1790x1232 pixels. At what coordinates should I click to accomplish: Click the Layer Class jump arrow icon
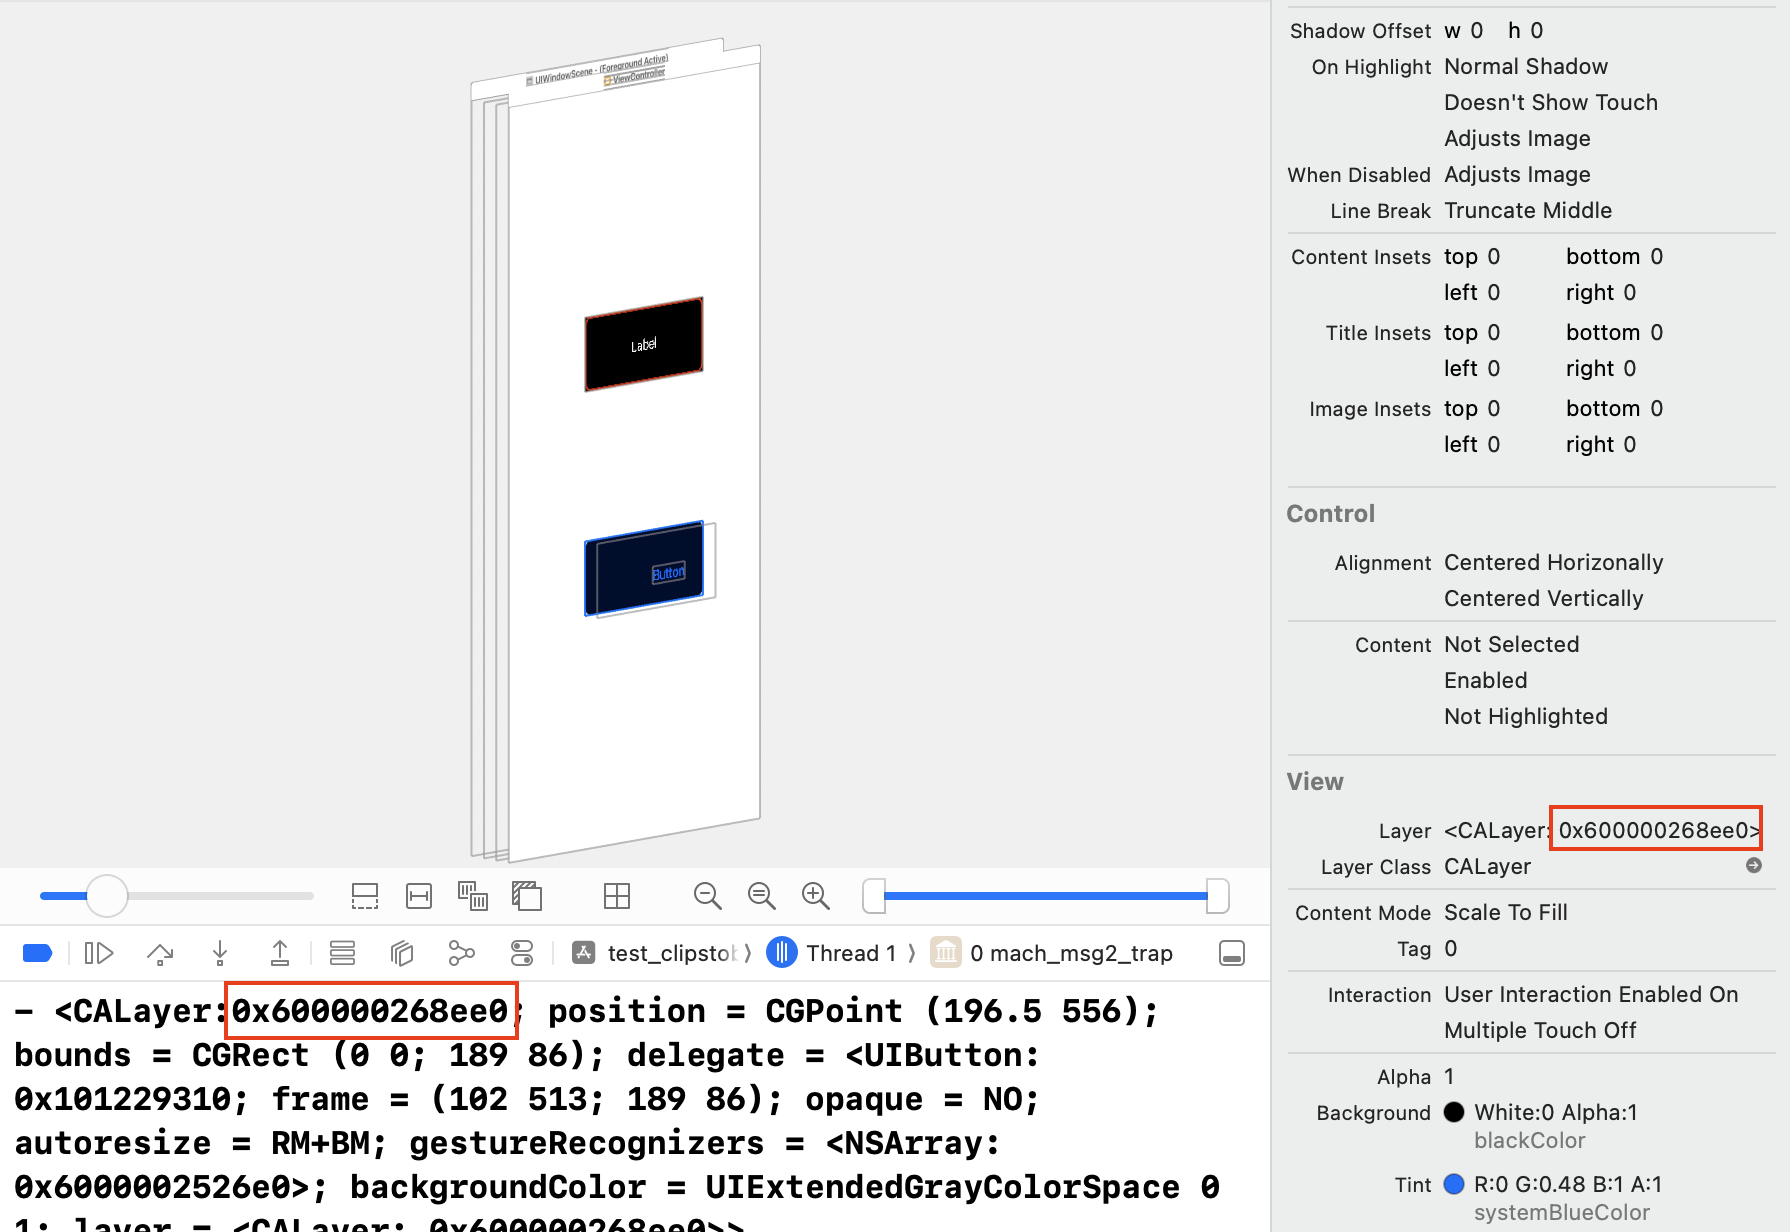[1754, 865]
